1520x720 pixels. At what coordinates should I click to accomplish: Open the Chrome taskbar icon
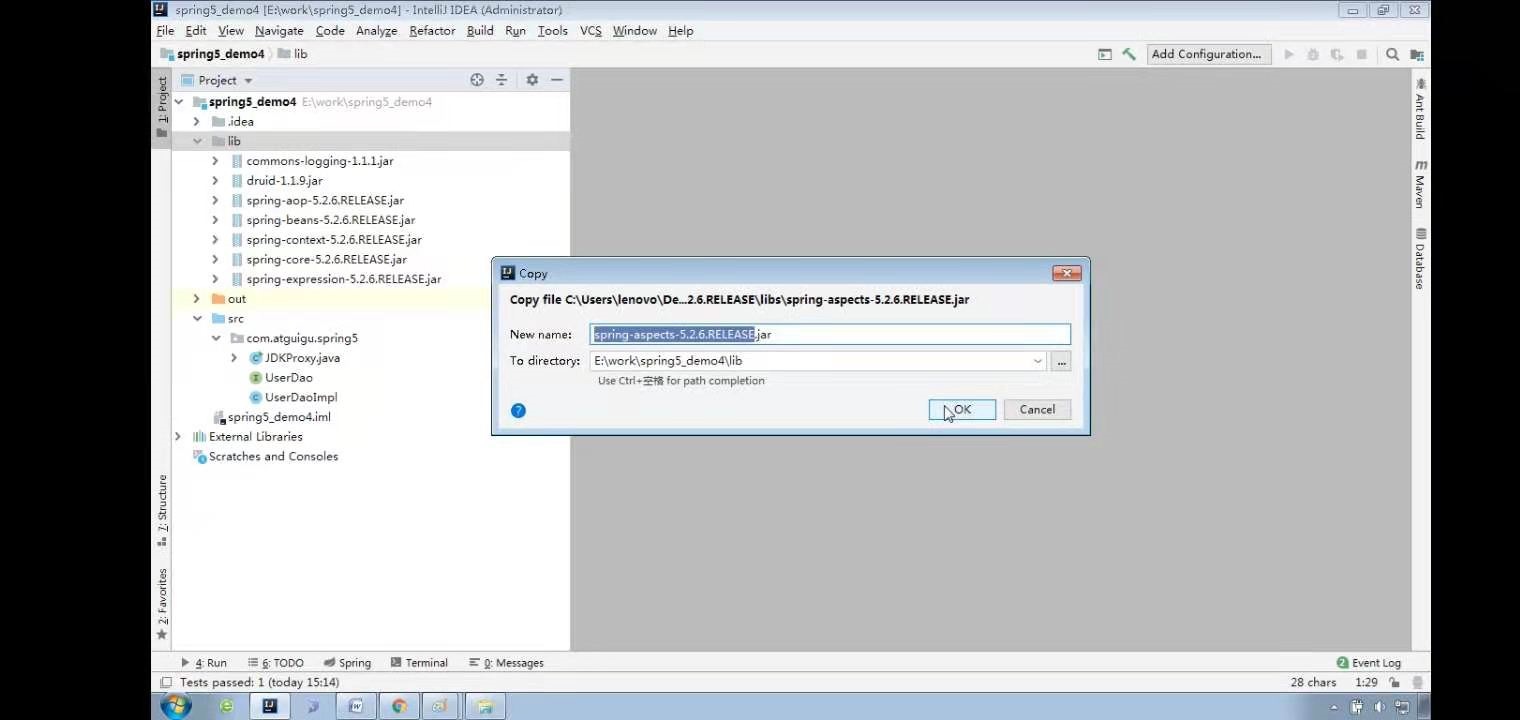[399, 706]
